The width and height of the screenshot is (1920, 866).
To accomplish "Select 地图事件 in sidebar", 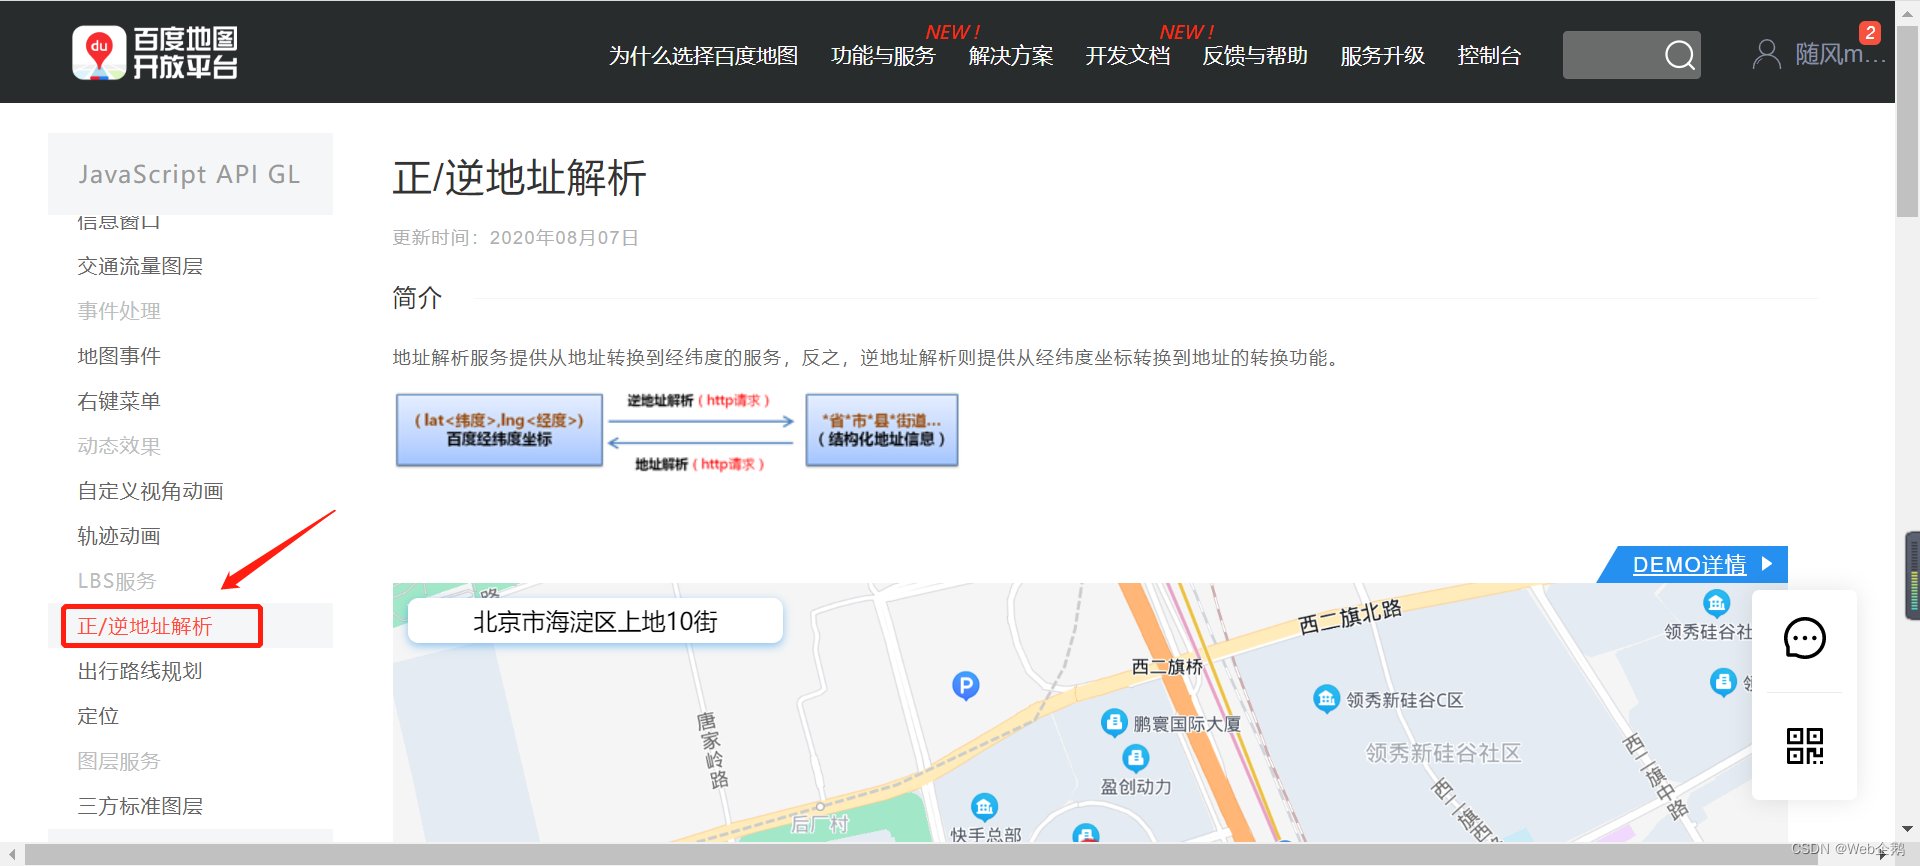I will tap(119, 356).
